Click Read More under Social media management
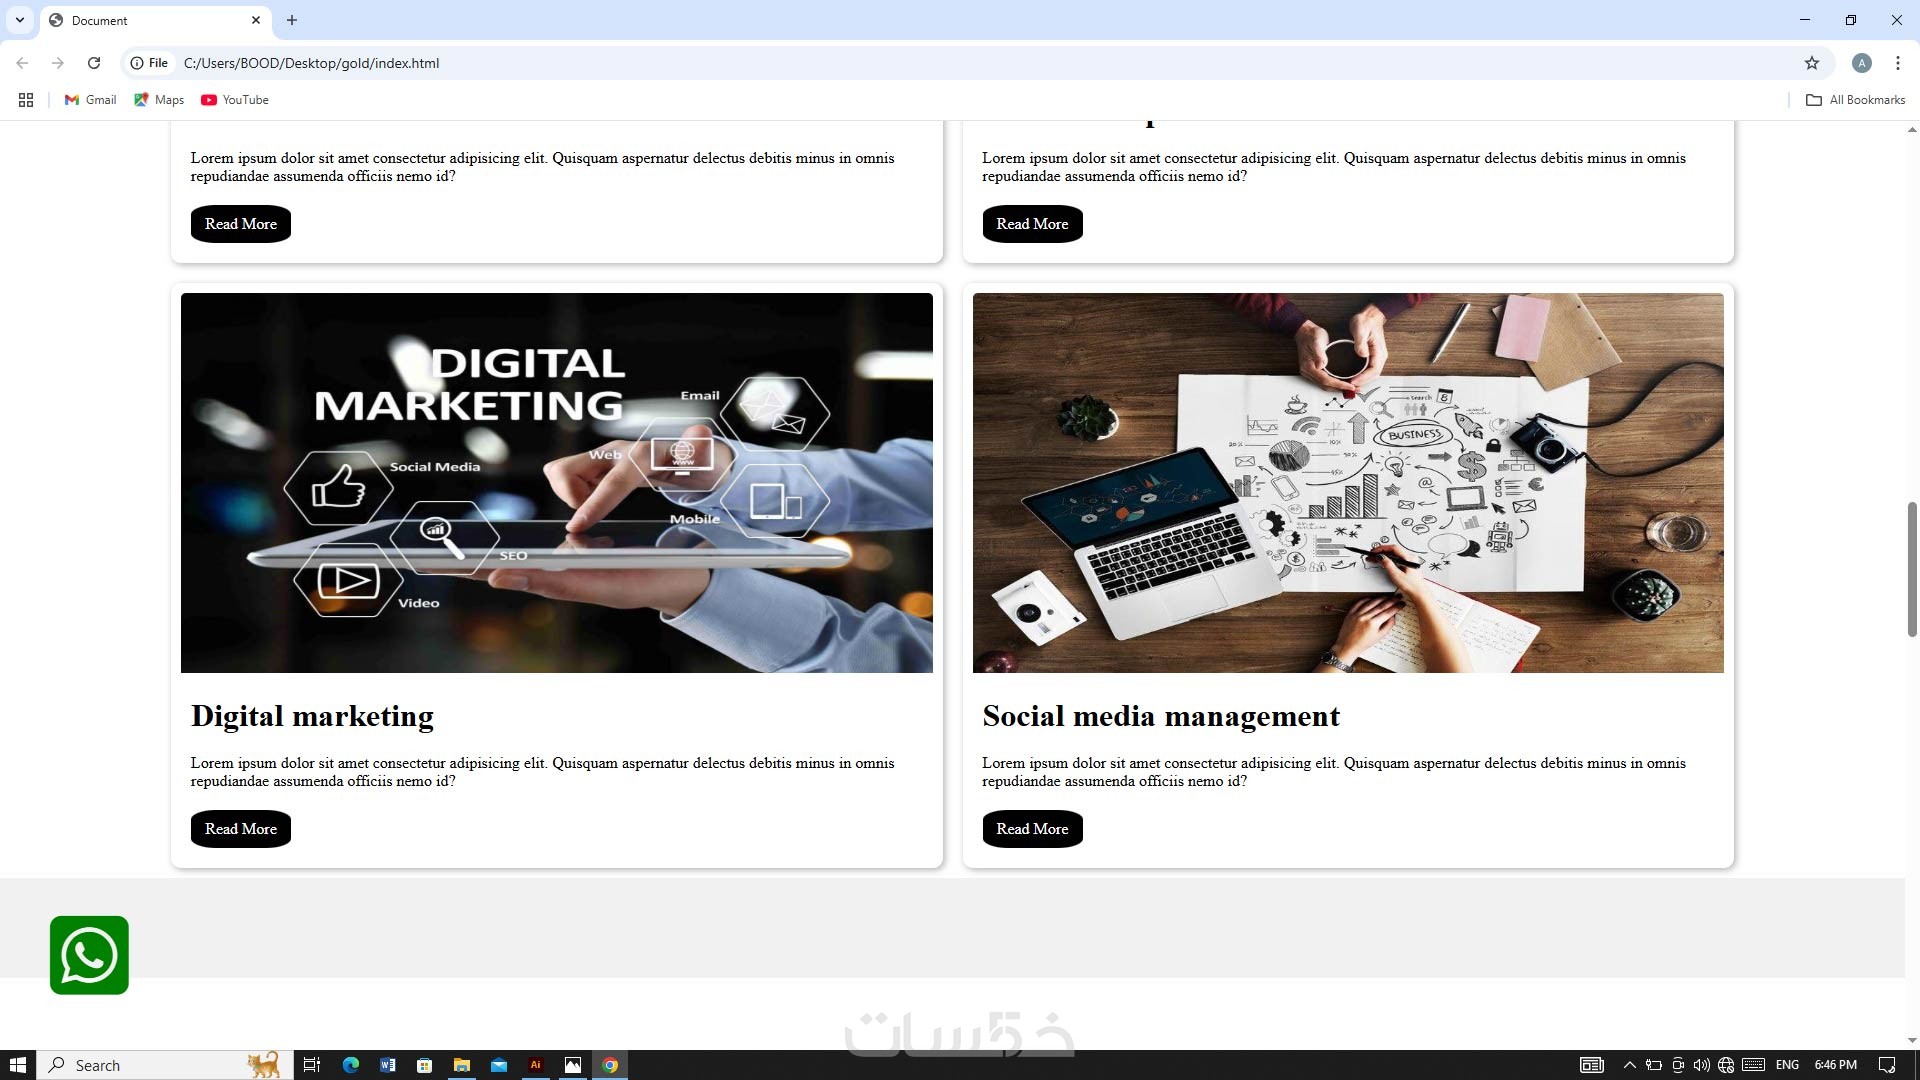The height and width of the screenshot is (1080, 1920). 1032,829
